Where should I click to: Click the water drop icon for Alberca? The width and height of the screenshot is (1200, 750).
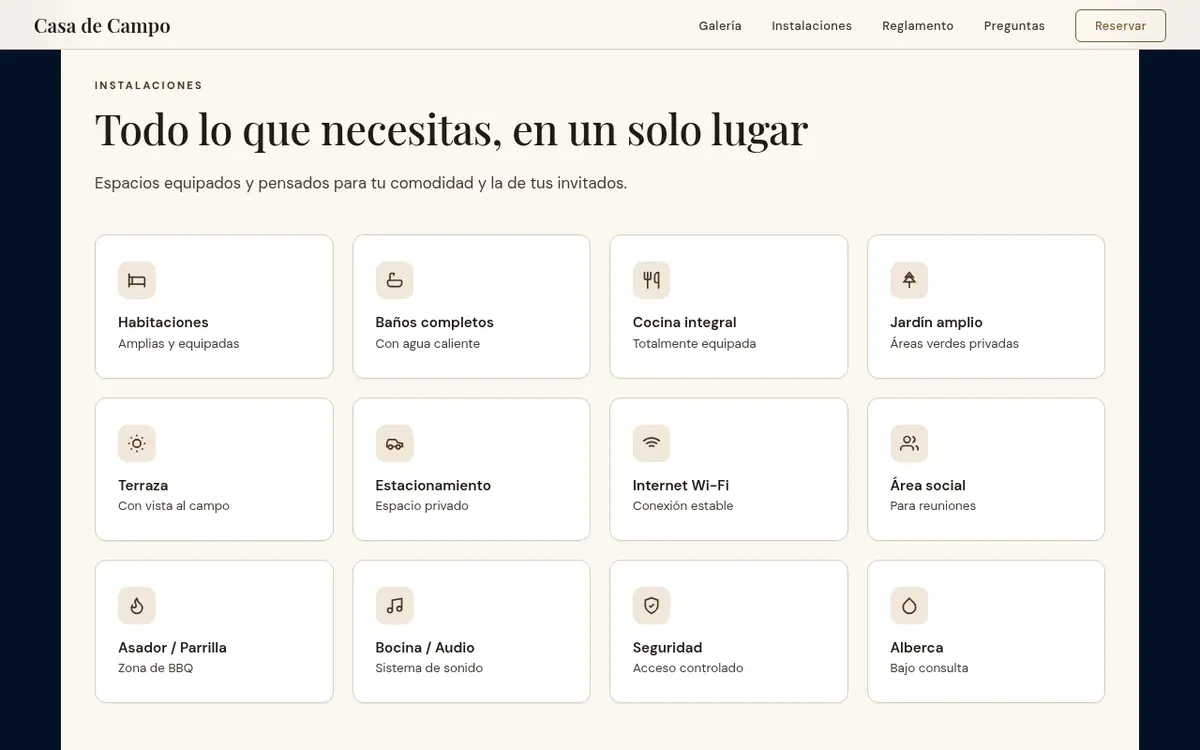(909, 605)
